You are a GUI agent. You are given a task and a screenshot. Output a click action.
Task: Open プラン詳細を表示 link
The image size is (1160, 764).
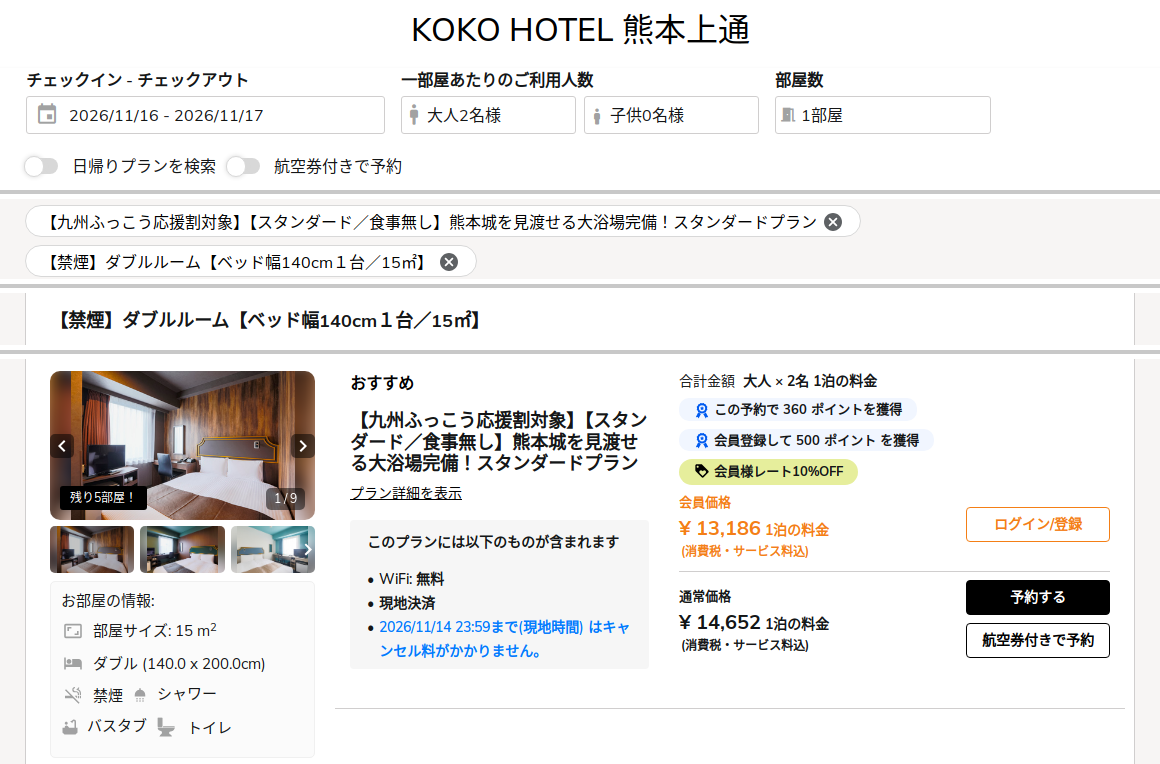[406, 493]
